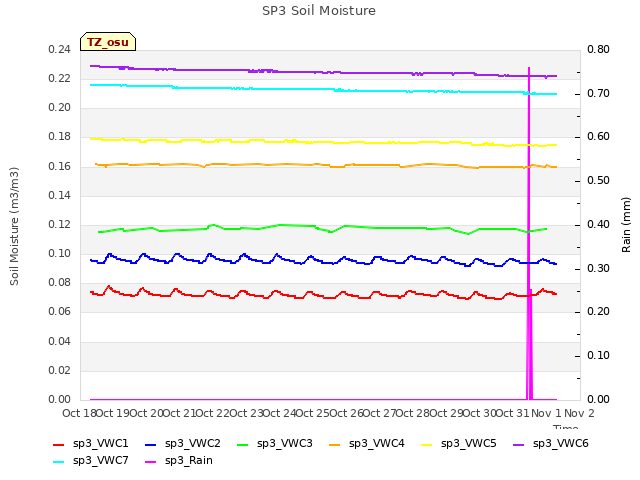Click the sp3_VWC5 legend entry
This screenshot has width=640, height=480.
pyautogui.click(x=459, y=443)
